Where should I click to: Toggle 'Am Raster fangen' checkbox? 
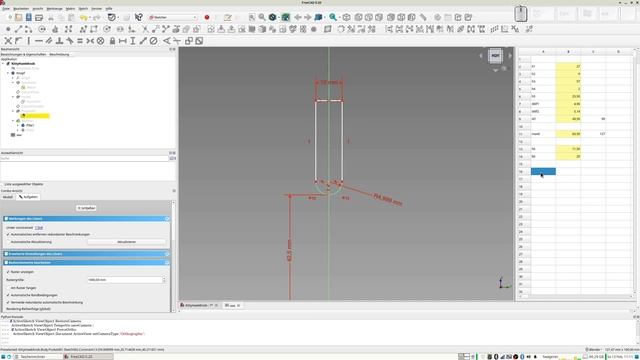[x=8, y=288]
